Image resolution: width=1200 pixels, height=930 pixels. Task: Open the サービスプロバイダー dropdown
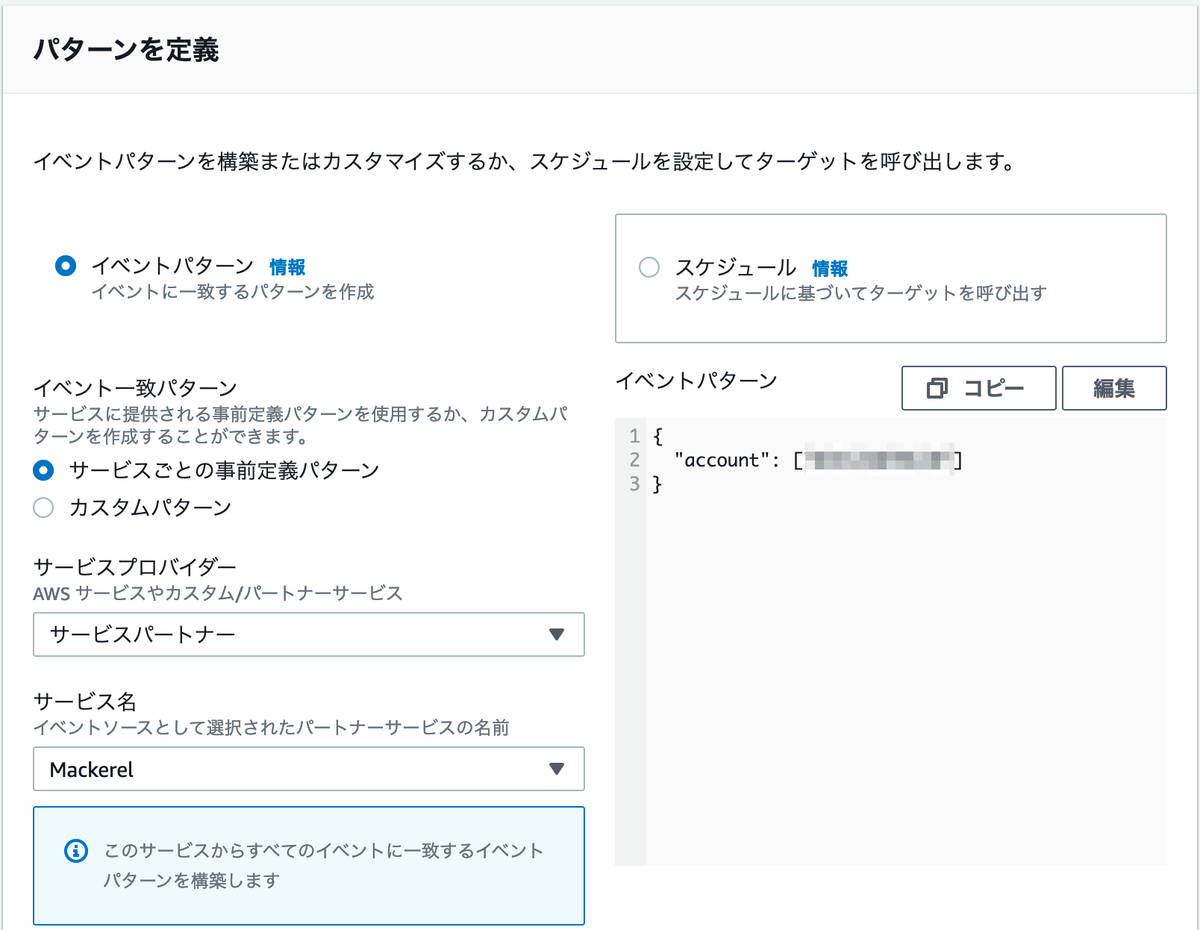[x=309, y=634]
